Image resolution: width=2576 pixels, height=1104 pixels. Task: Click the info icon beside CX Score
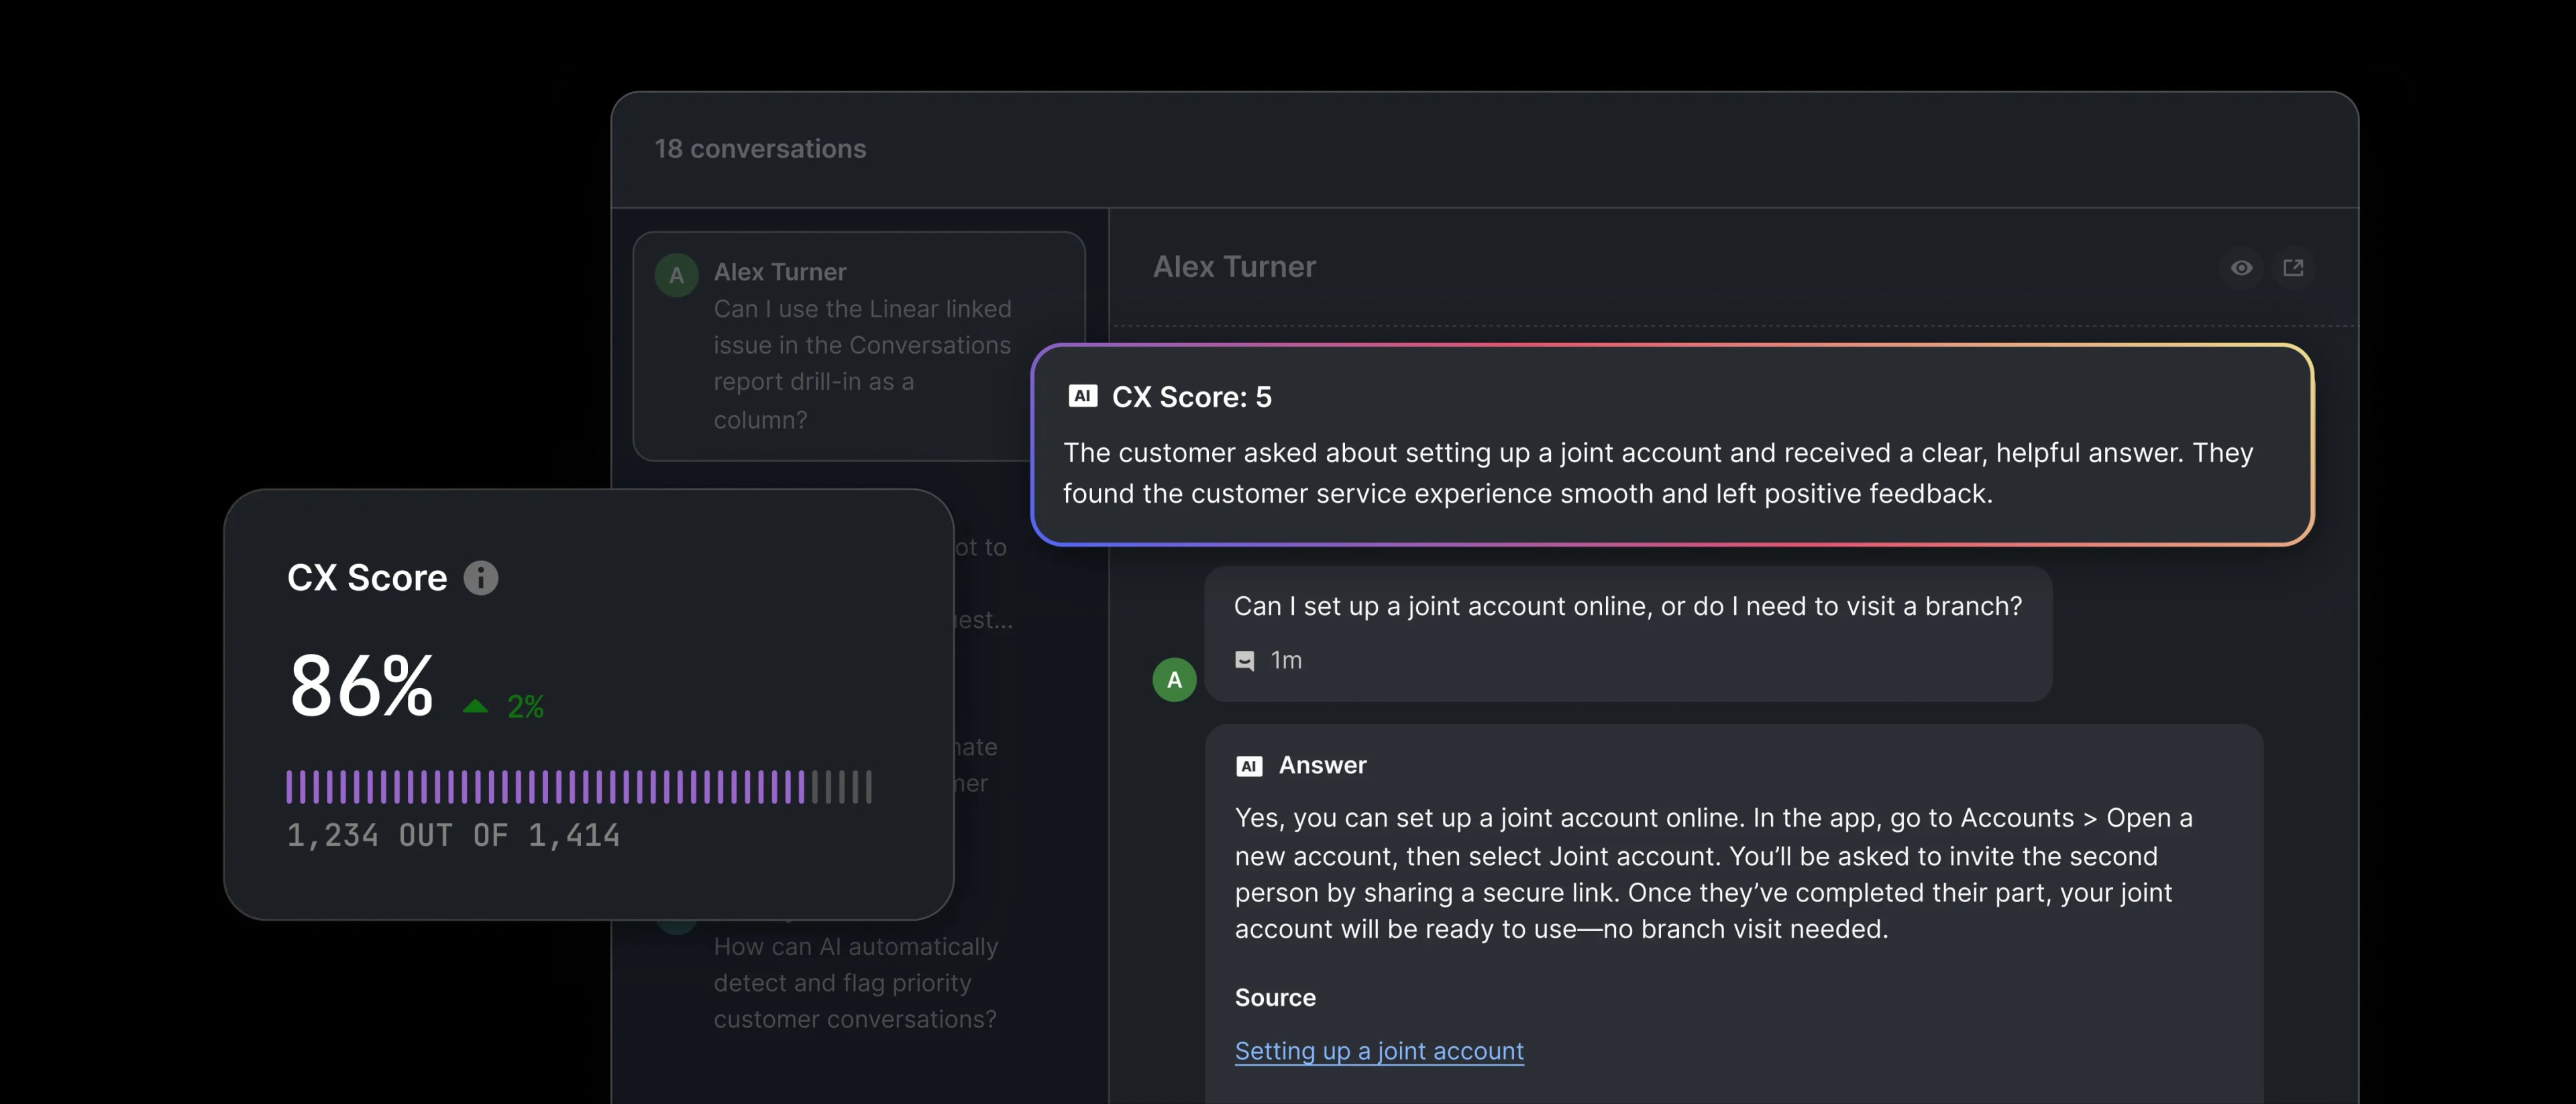click(480, 578)
